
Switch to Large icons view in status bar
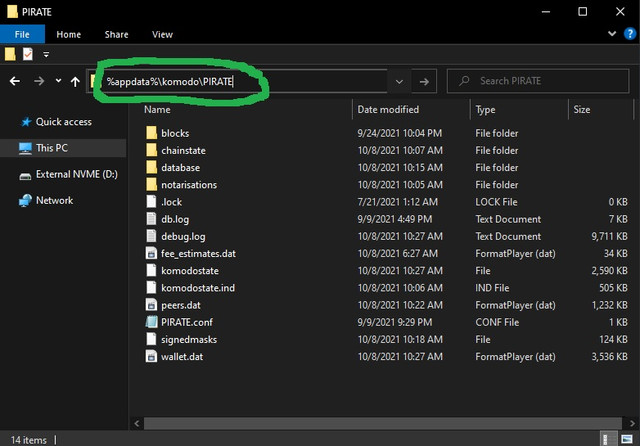click(627, 439)
